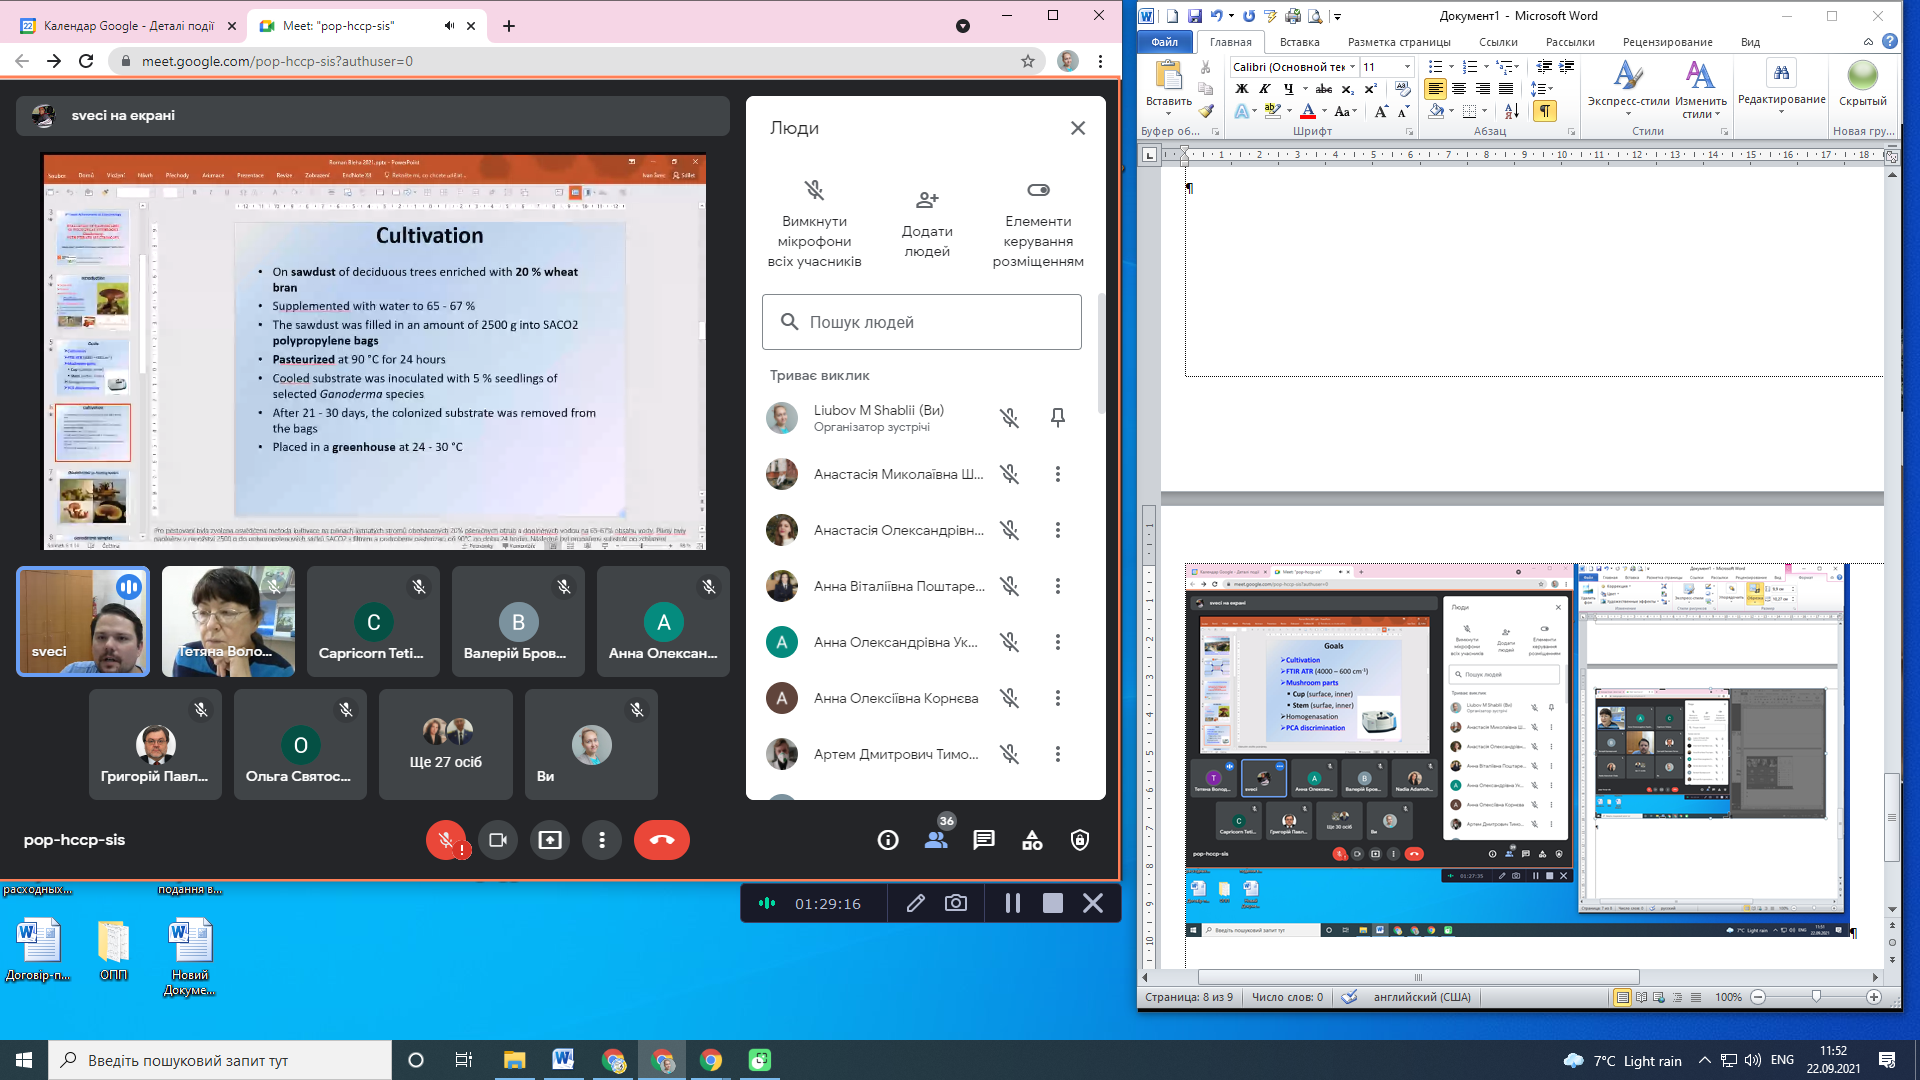Open the Файл tab in Word
Image resolution: width=1920 pixels, height=1080 pixels.
1164,42
